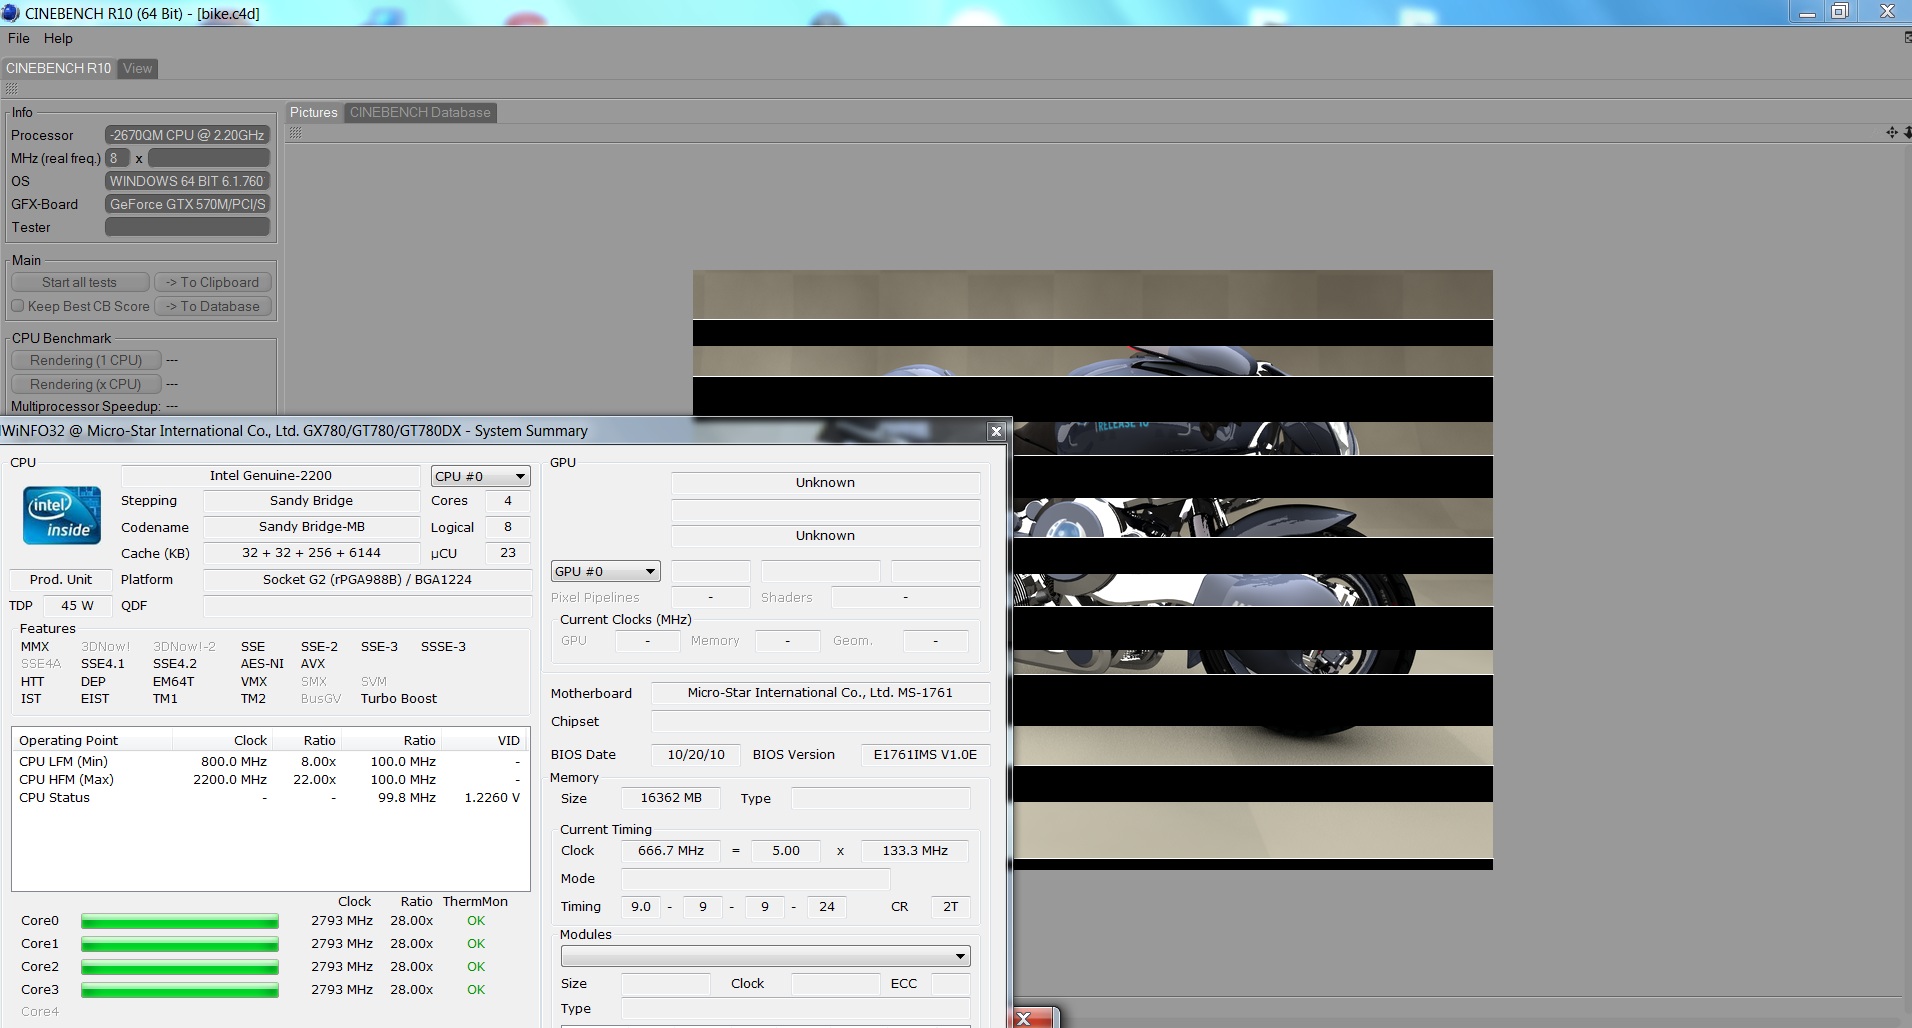Click the motherboard name MS-1761 field
This screenshot has height=1028, width=1912.
click(820, 693)
